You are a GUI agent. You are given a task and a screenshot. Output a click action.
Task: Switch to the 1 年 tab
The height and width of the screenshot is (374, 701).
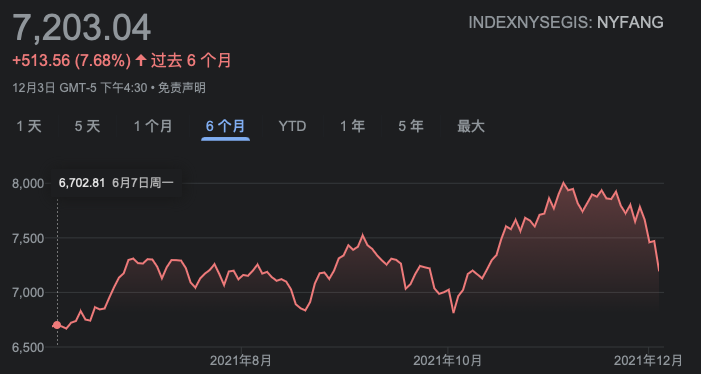click(x=353, y=126)
